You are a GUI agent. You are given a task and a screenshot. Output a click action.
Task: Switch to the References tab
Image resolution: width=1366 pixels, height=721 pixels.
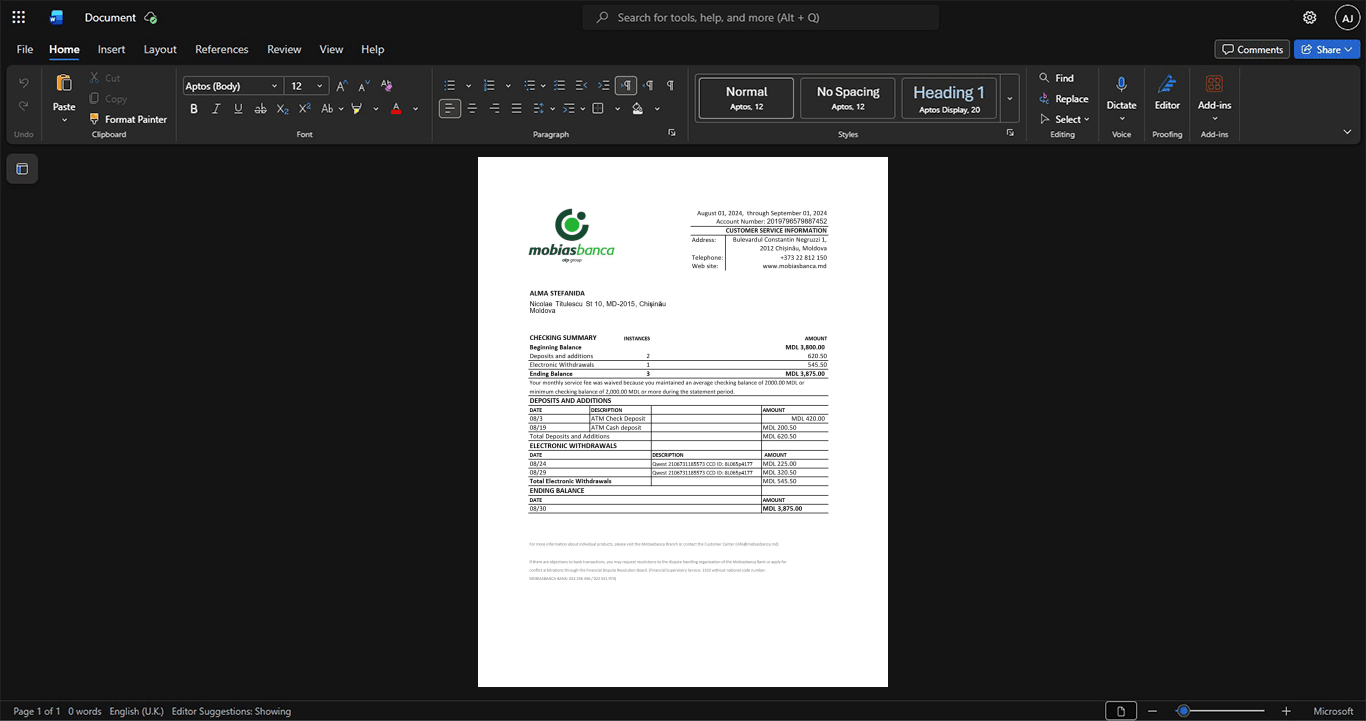[221, 49]
